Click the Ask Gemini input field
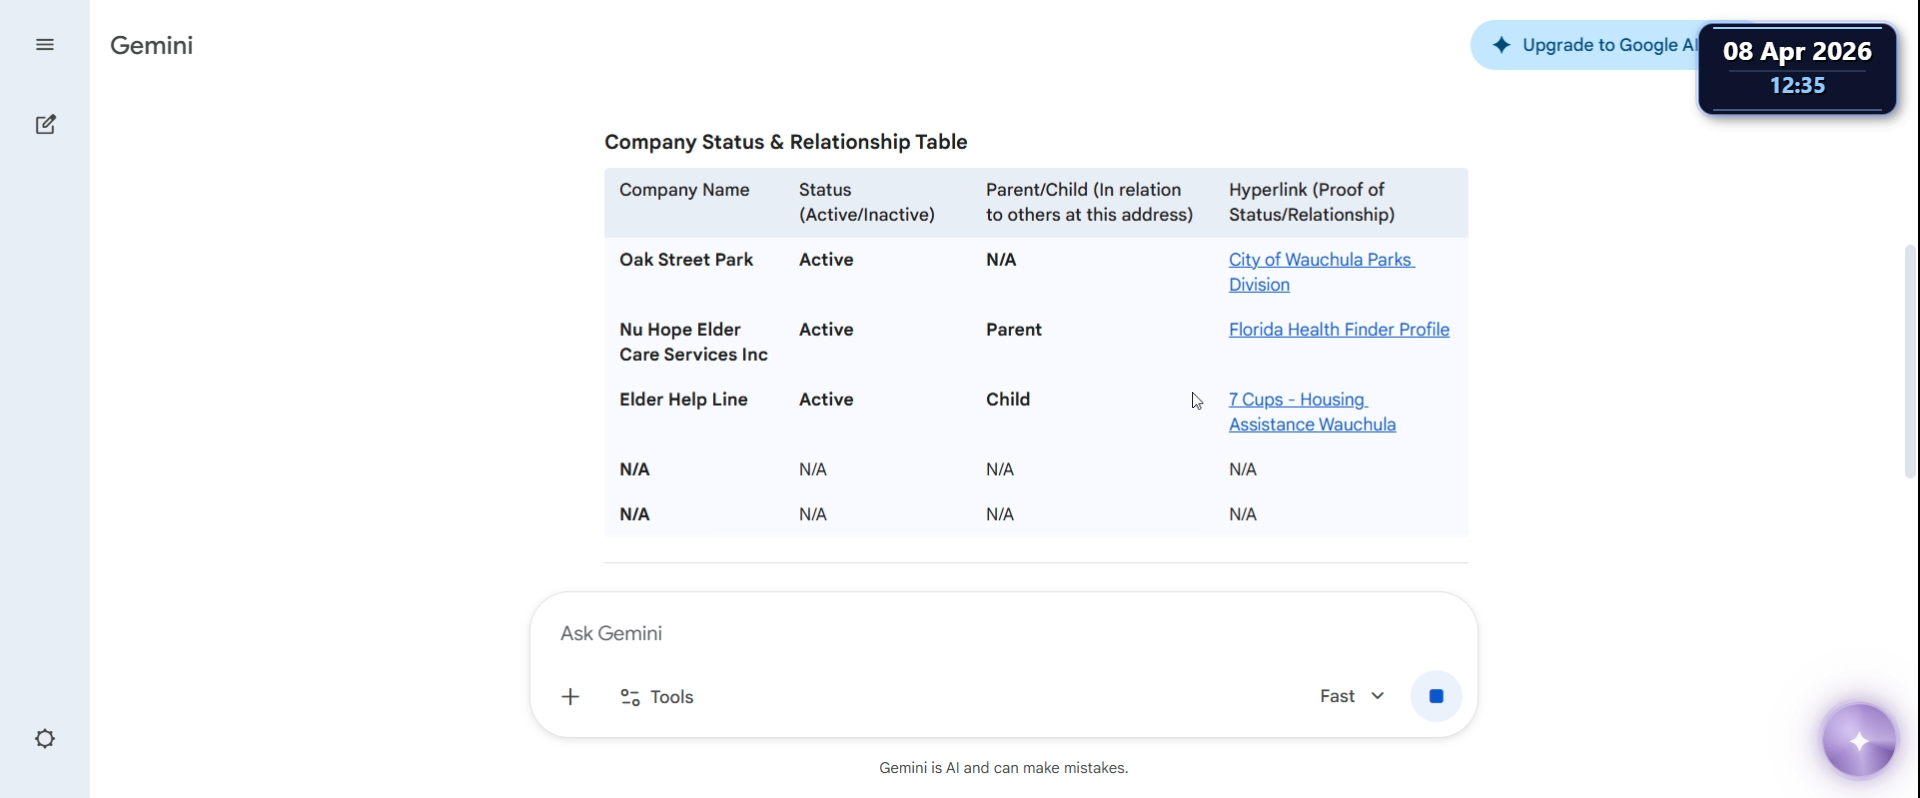This screenshot has width=1920, height=798. [900, 634]
